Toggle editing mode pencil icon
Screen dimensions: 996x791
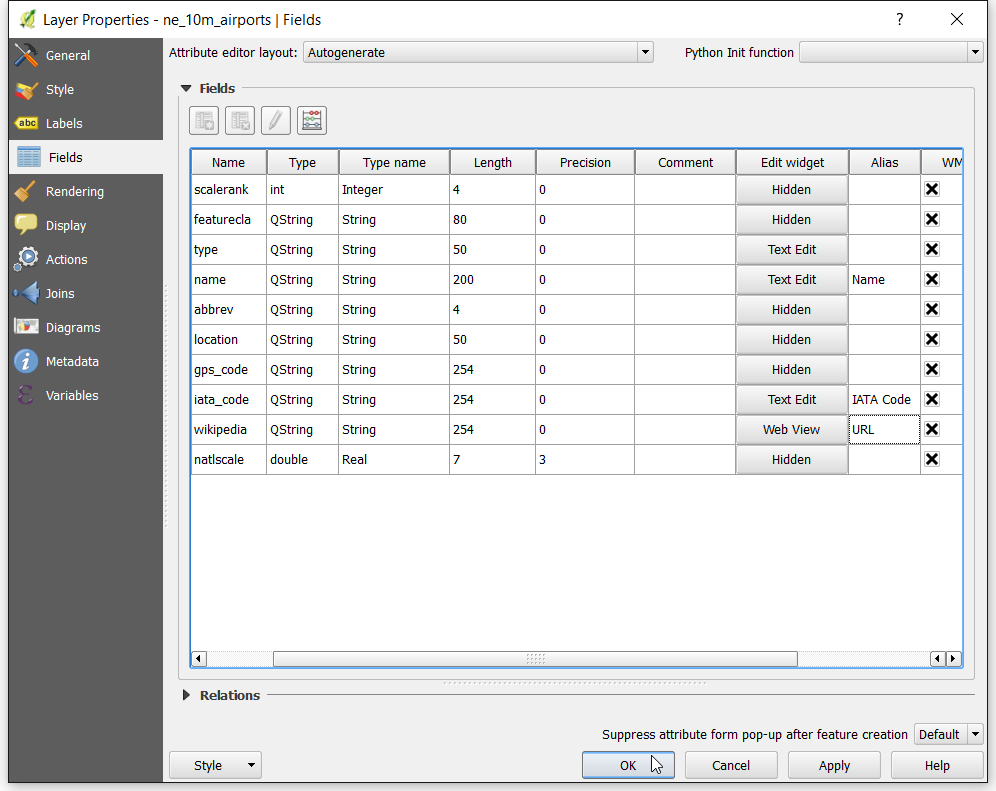[275, 121]
